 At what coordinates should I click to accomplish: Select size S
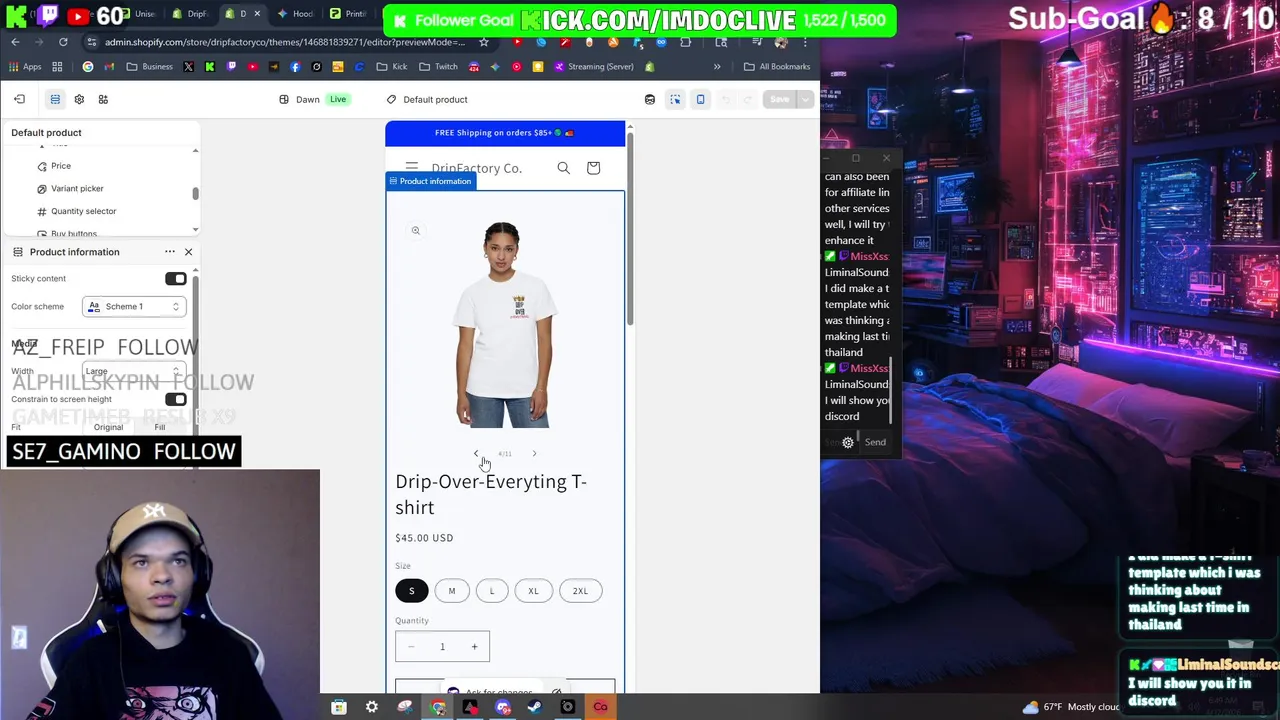point(411,591)
